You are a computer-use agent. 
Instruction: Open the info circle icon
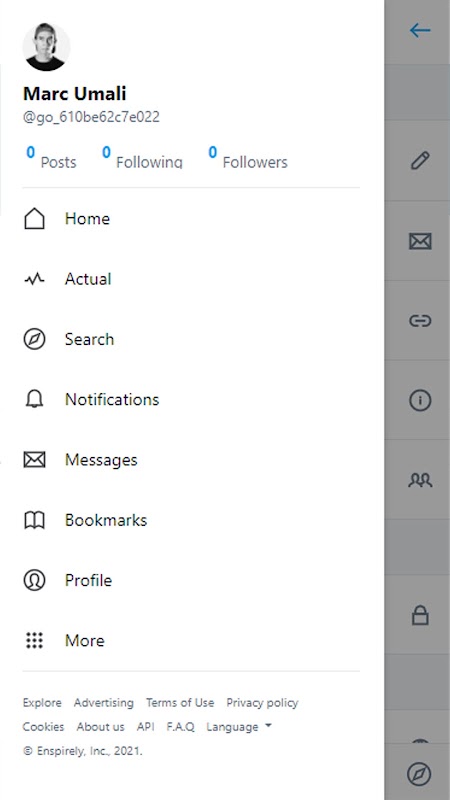pyautogui.click(x=420, y=400)
